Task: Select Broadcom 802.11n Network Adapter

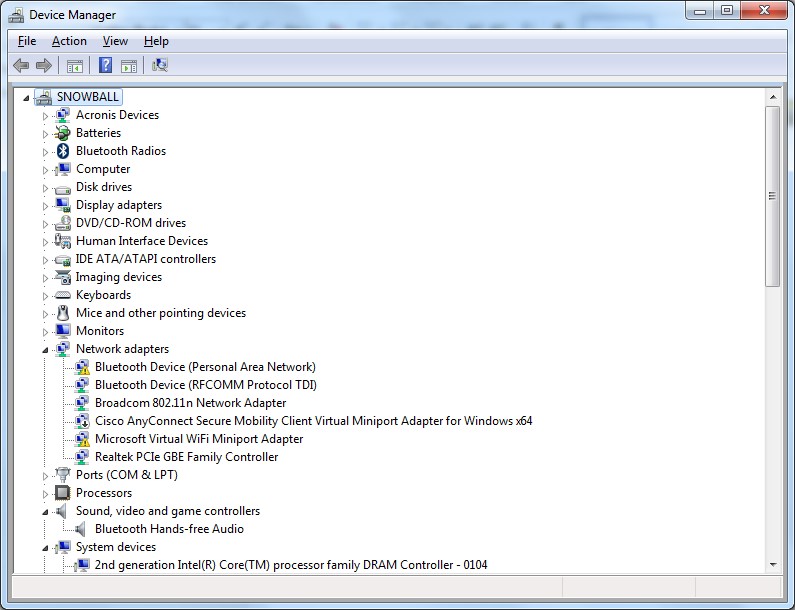Action: coord(191,403)
